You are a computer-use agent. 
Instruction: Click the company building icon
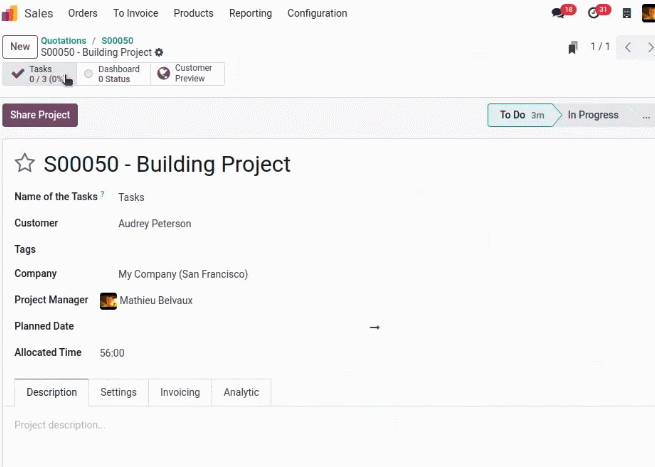627,13
